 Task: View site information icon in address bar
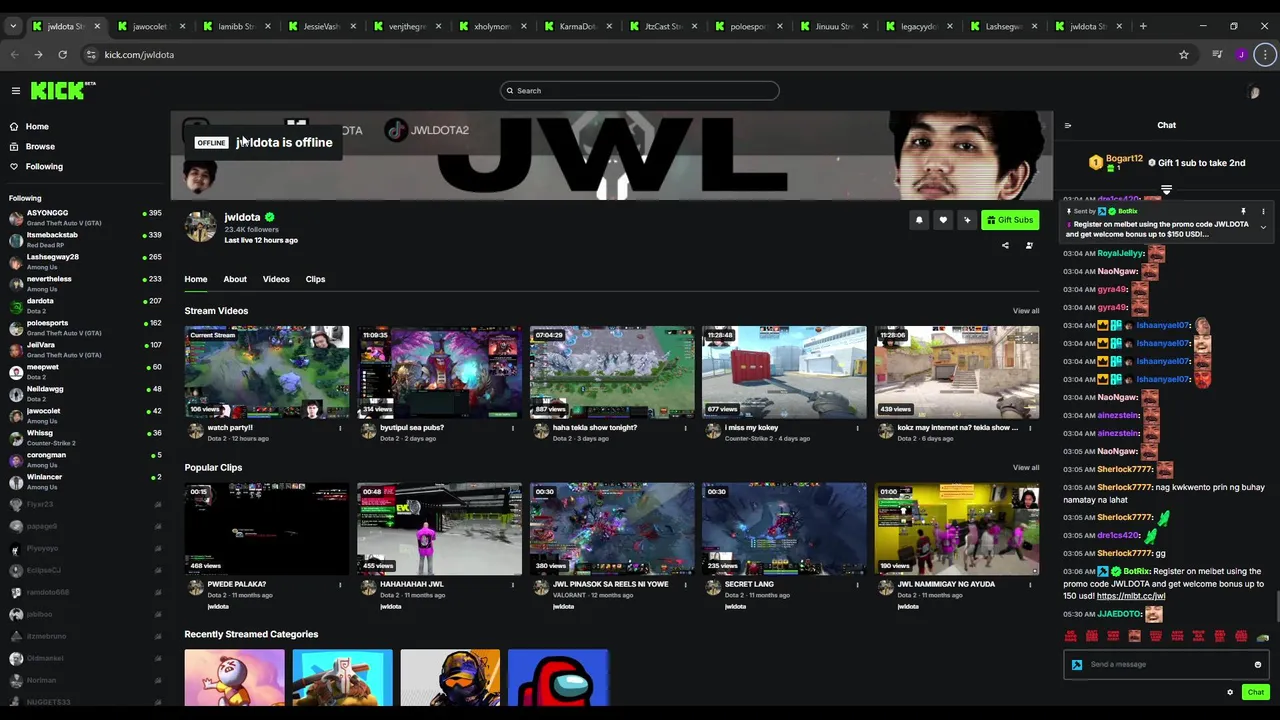91,55
